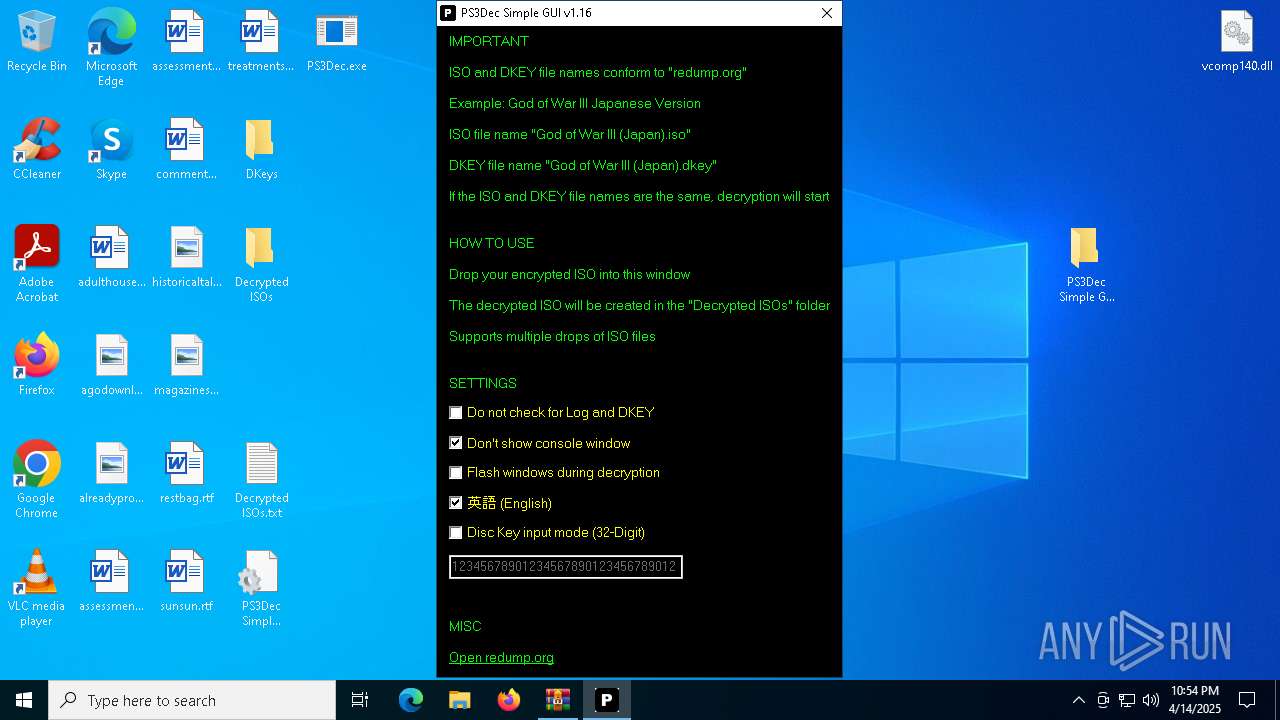
Task: Select the magazines image file icon
Action: [x=186, y=365]
